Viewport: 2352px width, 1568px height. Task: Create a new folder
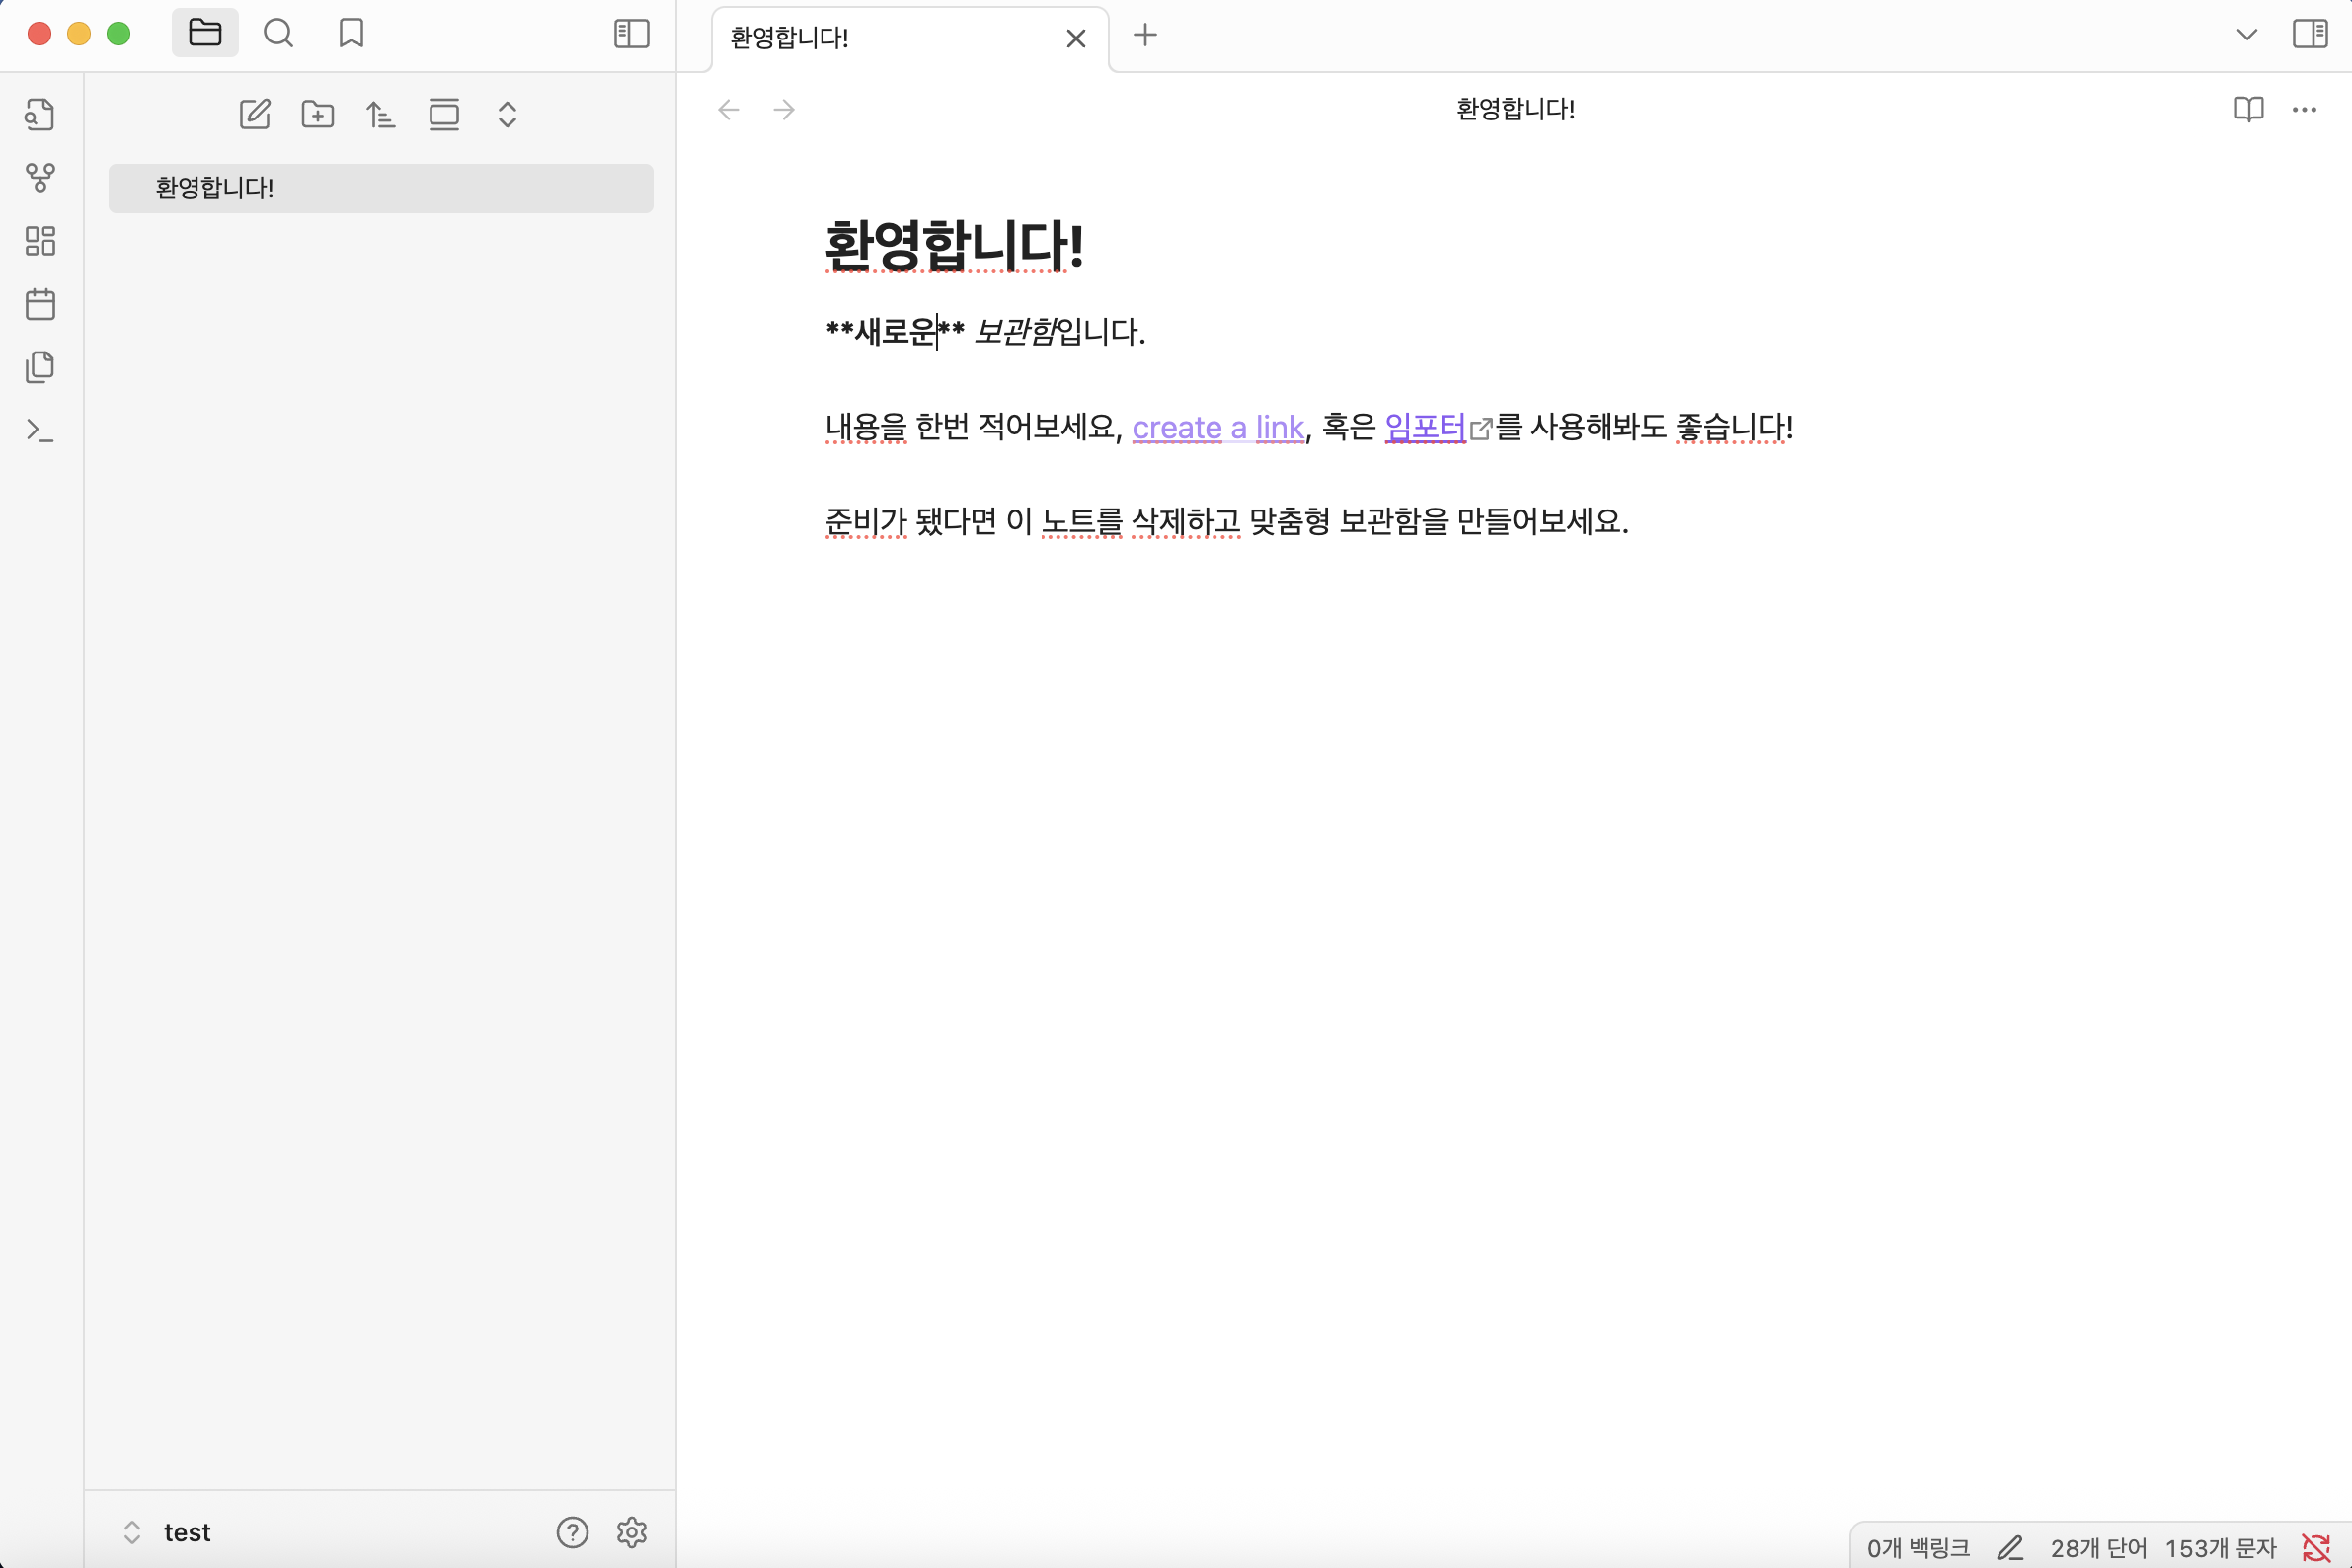click(x=318, y=114)
